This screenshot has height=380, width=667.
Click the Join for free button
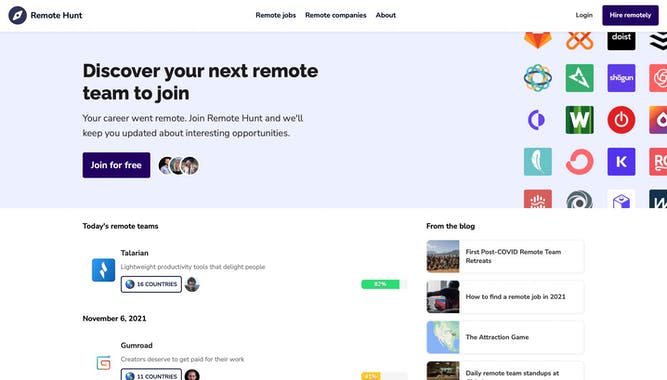tap(116, 165)
